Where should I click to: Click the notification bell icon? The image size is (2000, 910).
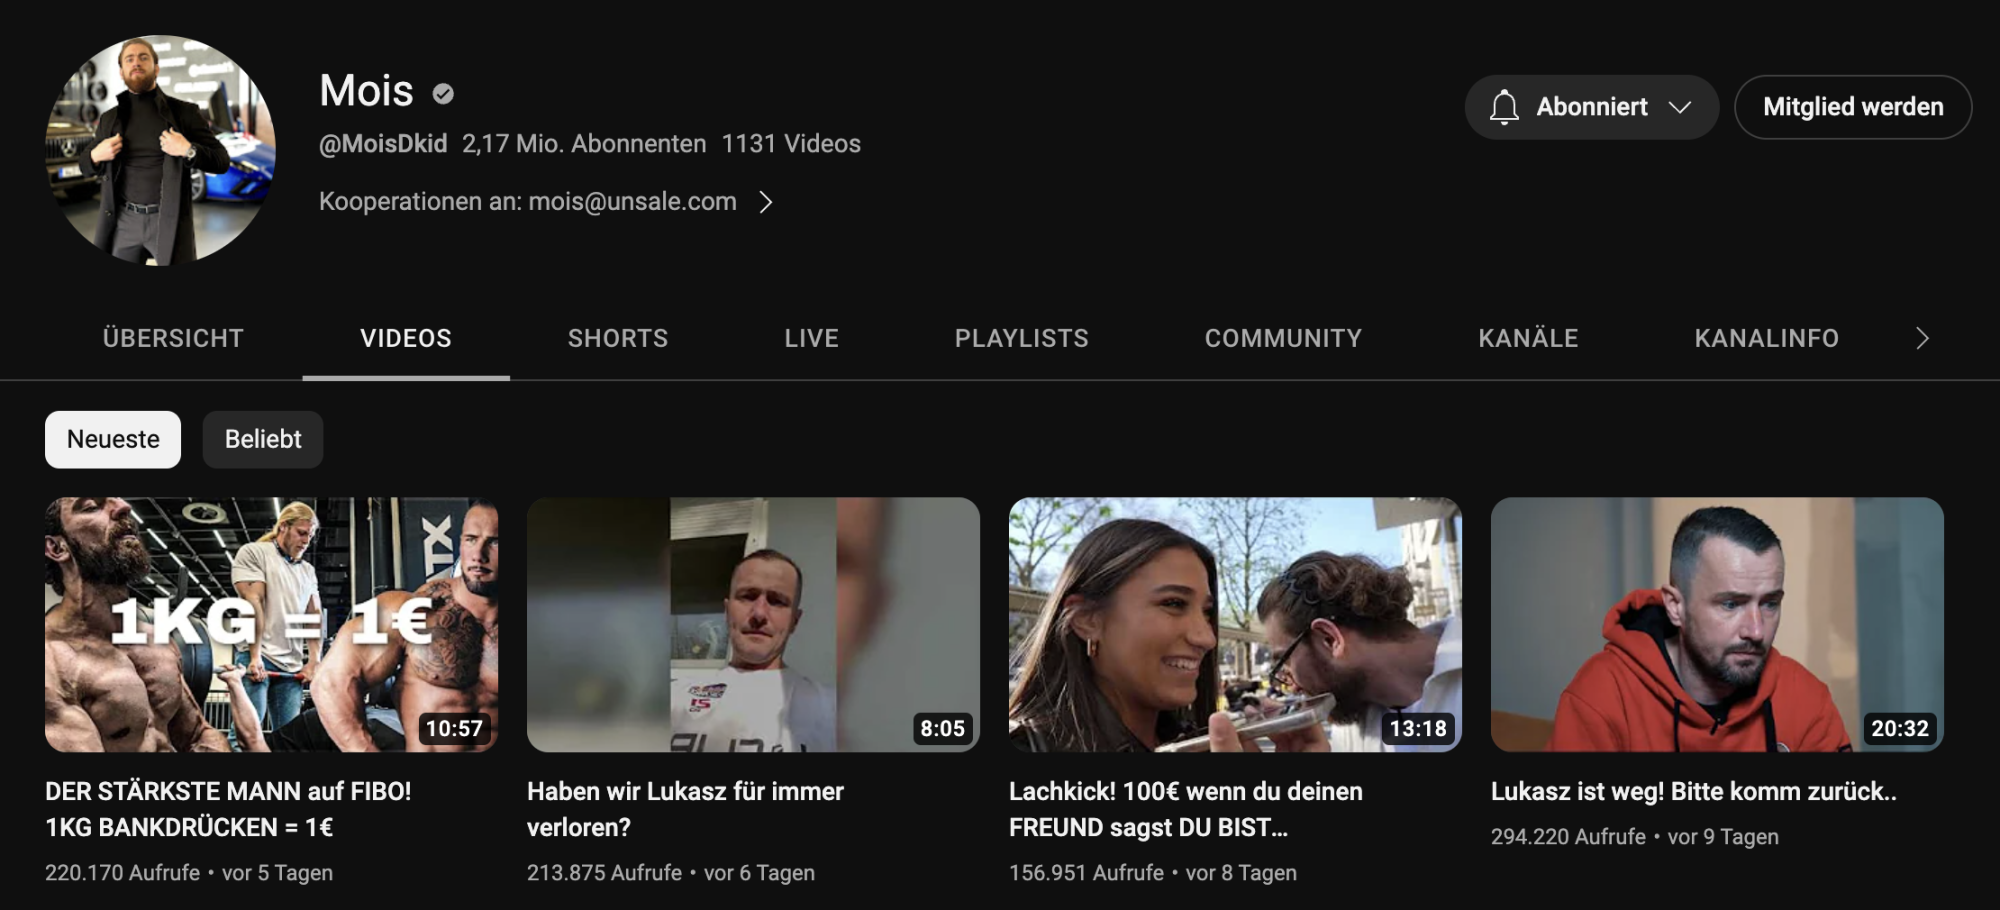pos(1503,107)
